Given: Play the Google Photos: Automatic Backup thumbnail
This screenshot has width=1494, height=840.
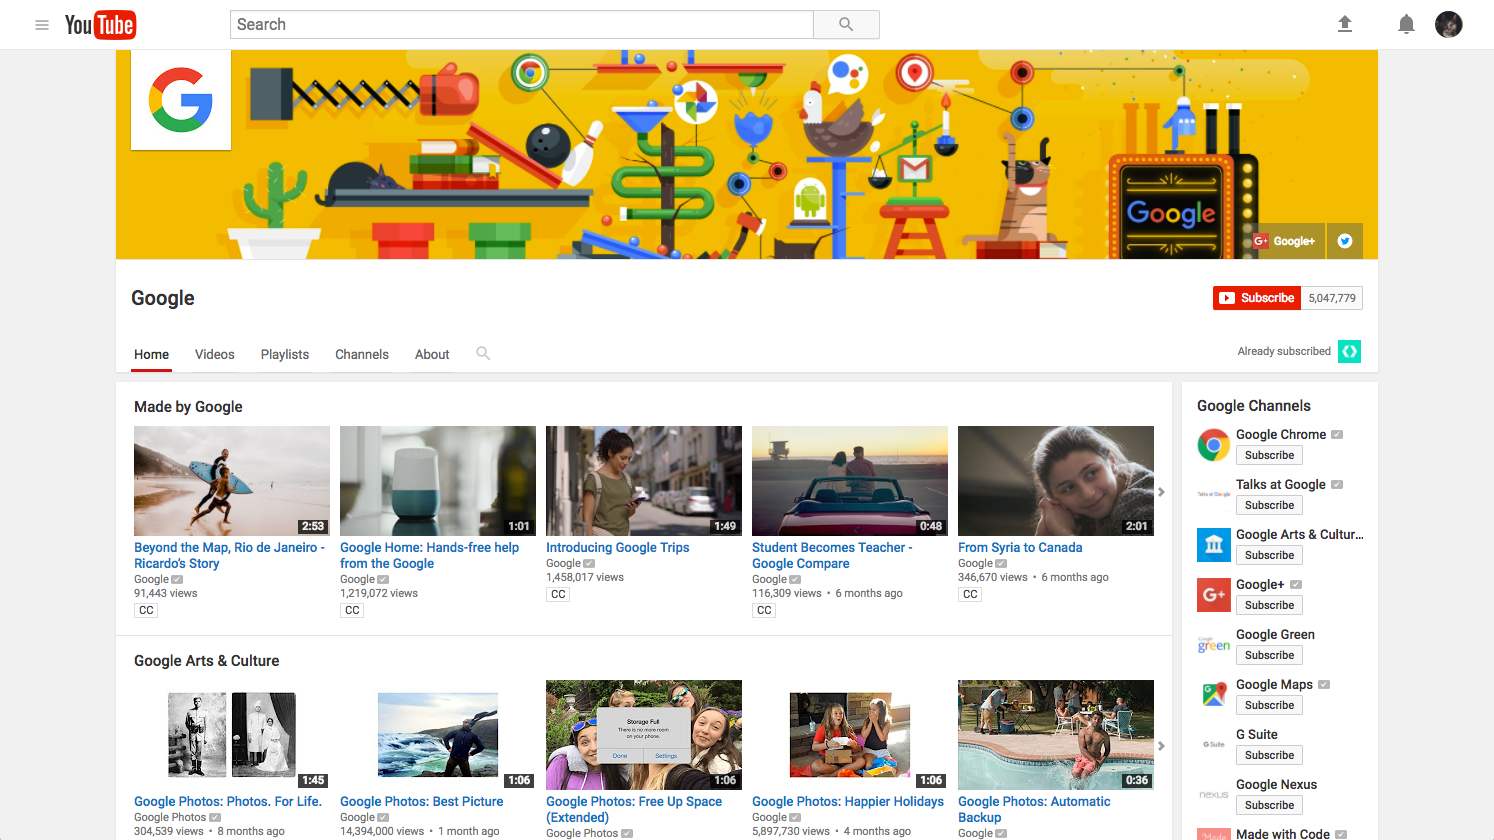Looking at the screenshot, I should [x=1056, y=735].
